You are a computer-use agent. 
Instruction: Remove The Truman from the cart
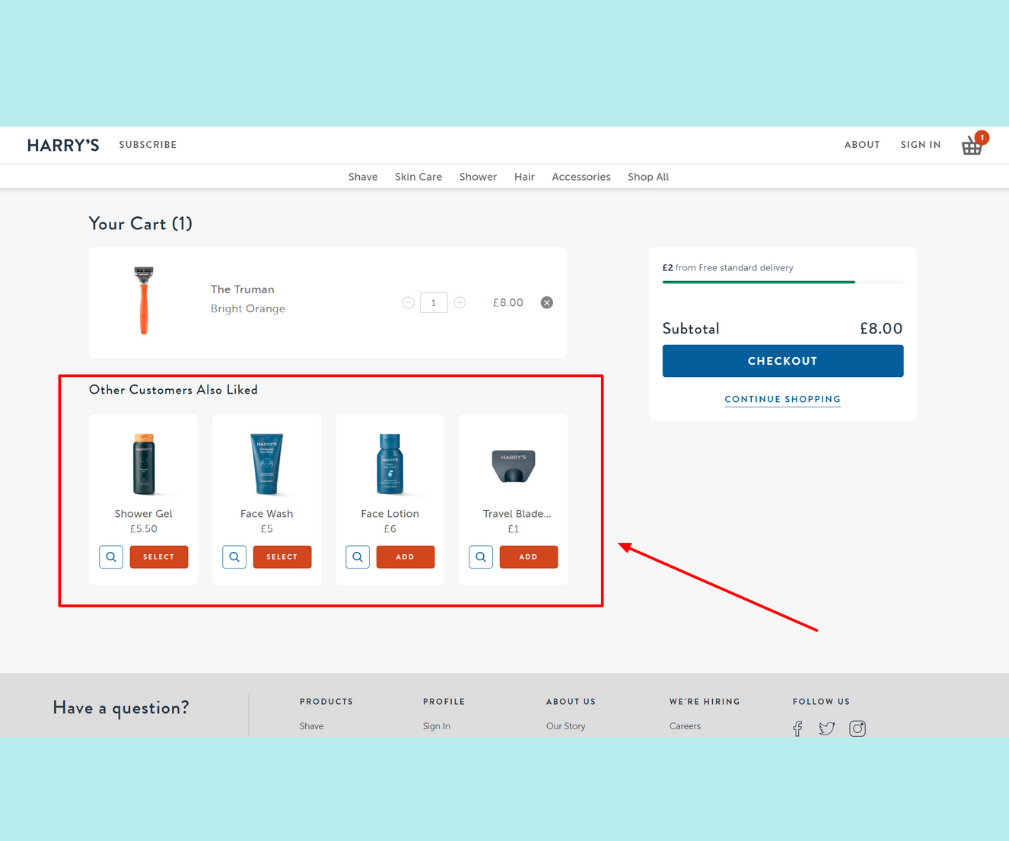(546, 302)
